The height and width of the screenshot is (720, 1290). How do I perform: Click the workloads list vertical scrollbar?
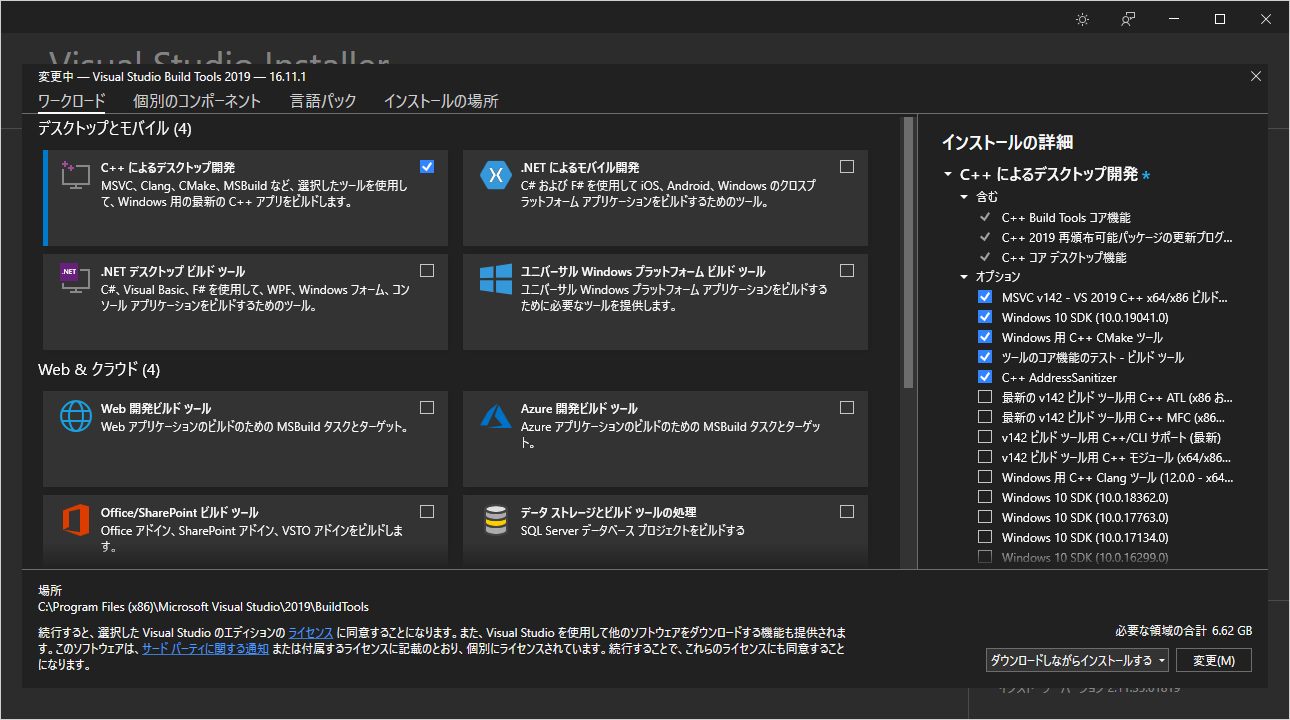908,252
